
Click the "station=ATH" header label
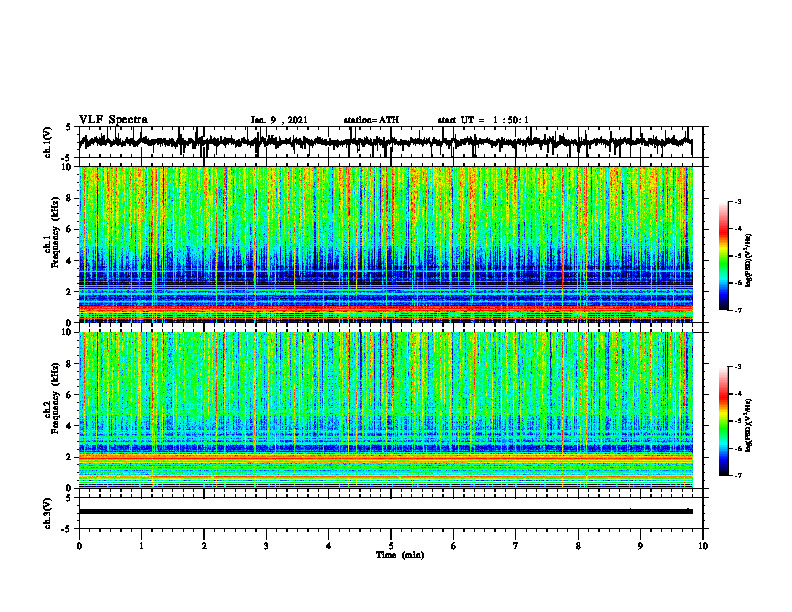pyautogui.click(x=371, y=120)
